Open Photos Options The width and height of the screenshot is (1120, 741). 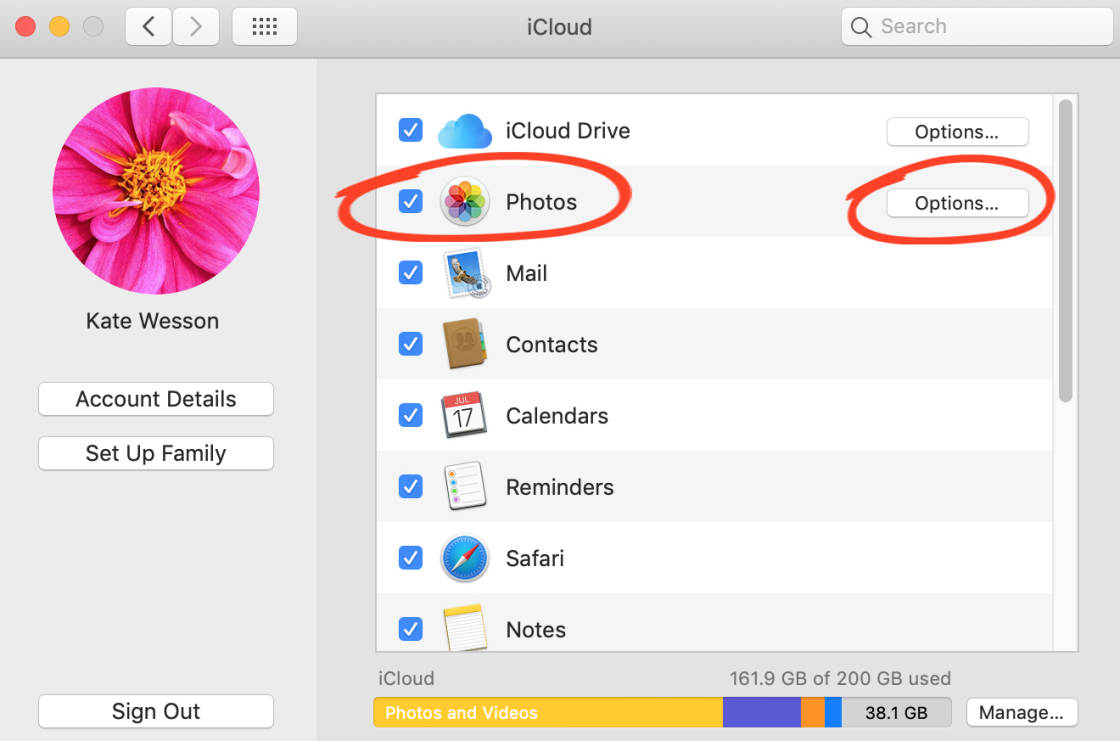pyautogui.click(x=957, y=203)
